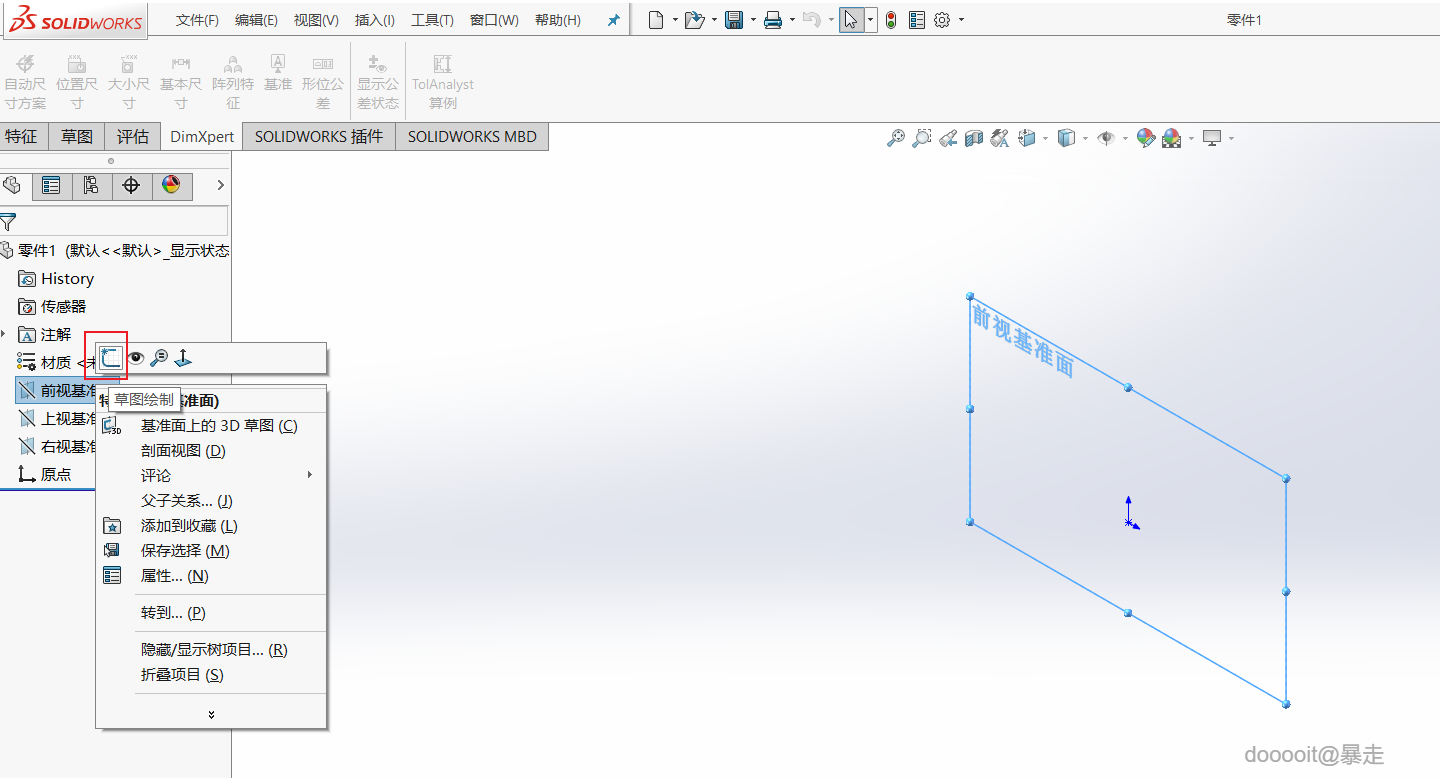Open the Display Style dropdown arrow
This screenshot has width=1440, height=778.
(x=1085, y=138)
